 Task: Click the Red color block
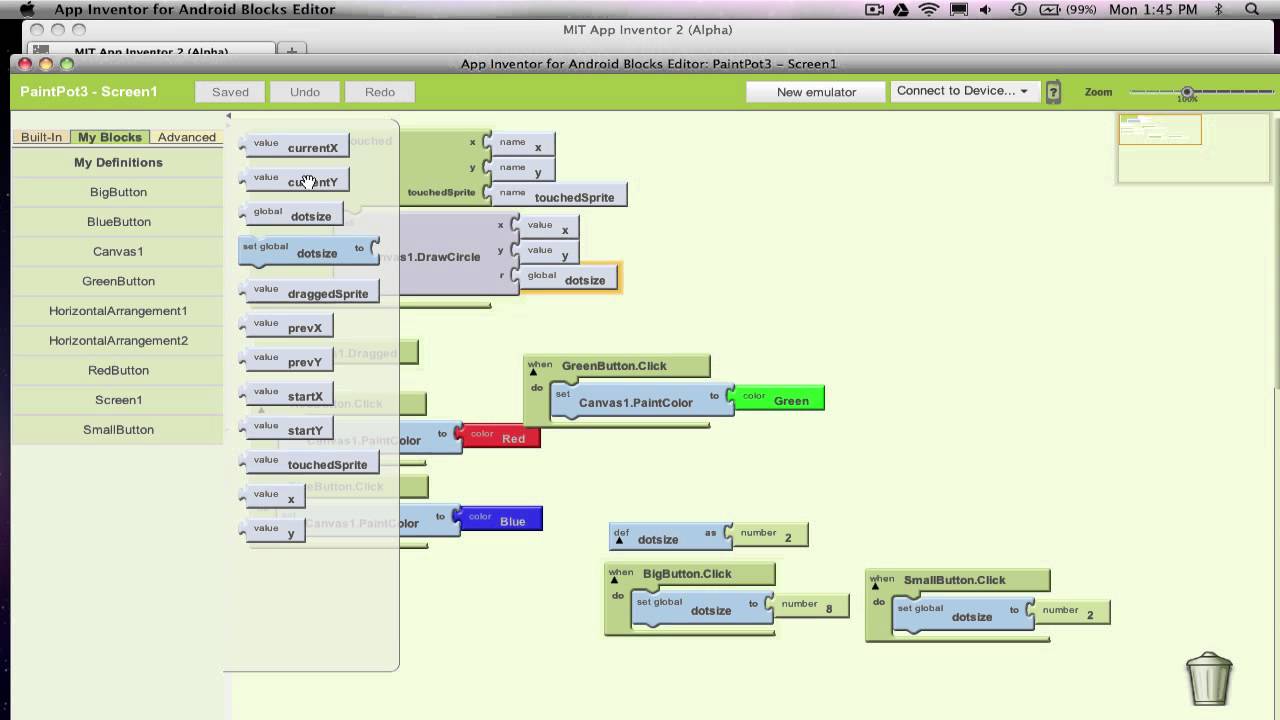point(500,436)
